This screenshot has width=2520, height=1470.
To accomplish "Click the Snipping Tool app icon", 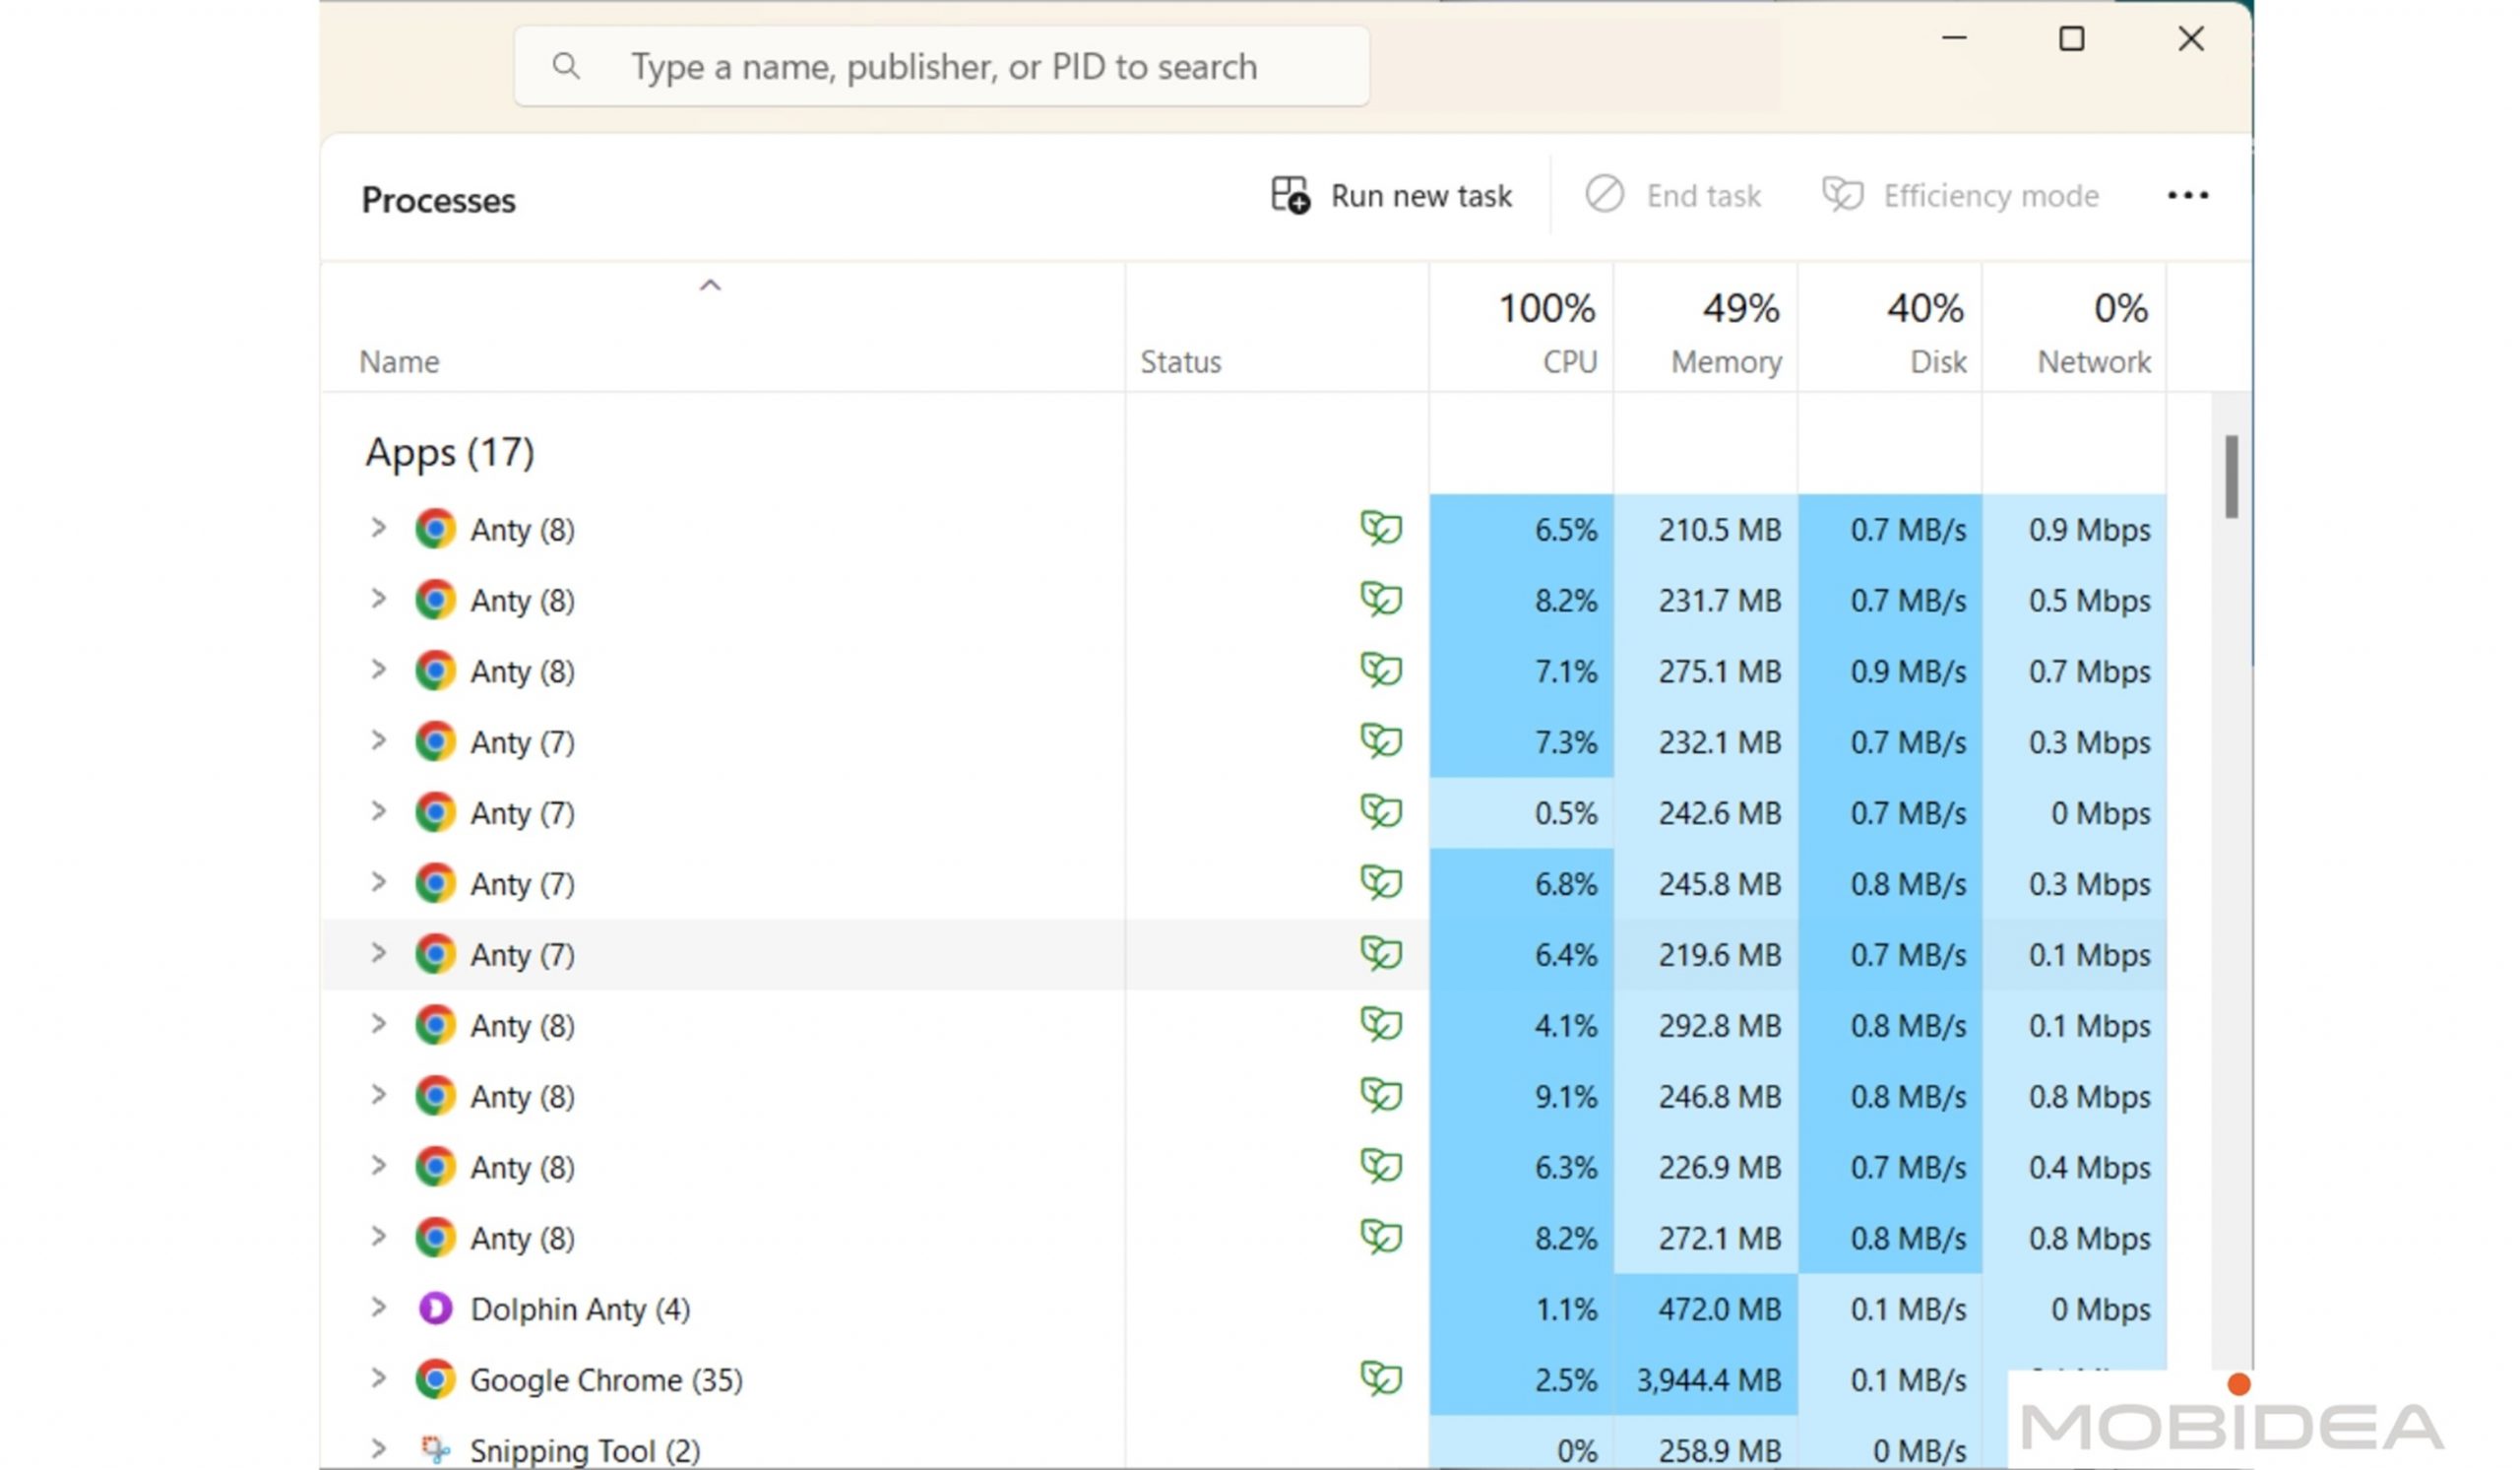I will tap(435, 1449).
